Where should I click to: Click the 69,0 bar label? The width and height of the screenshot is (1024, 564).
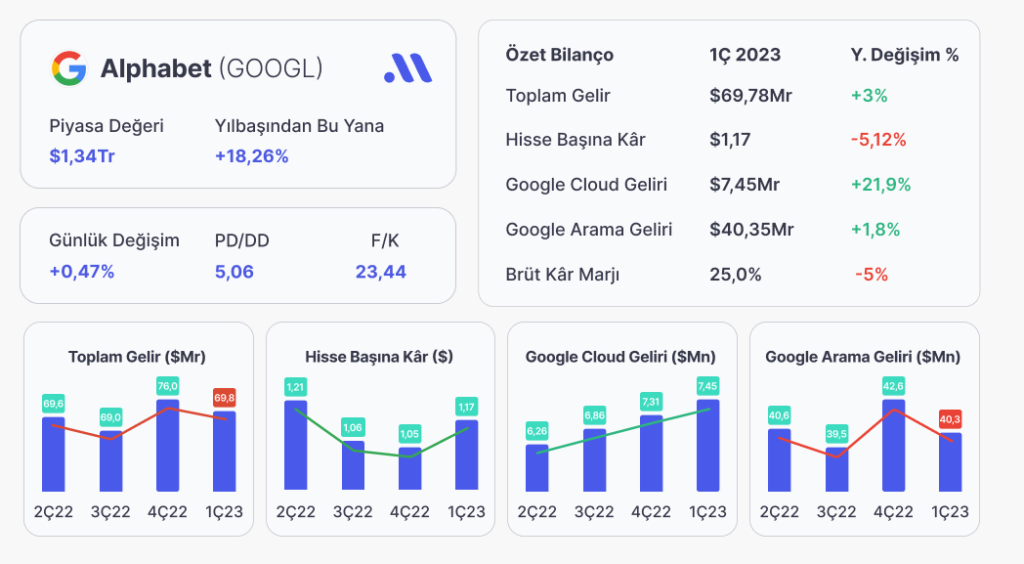(110, 417)
